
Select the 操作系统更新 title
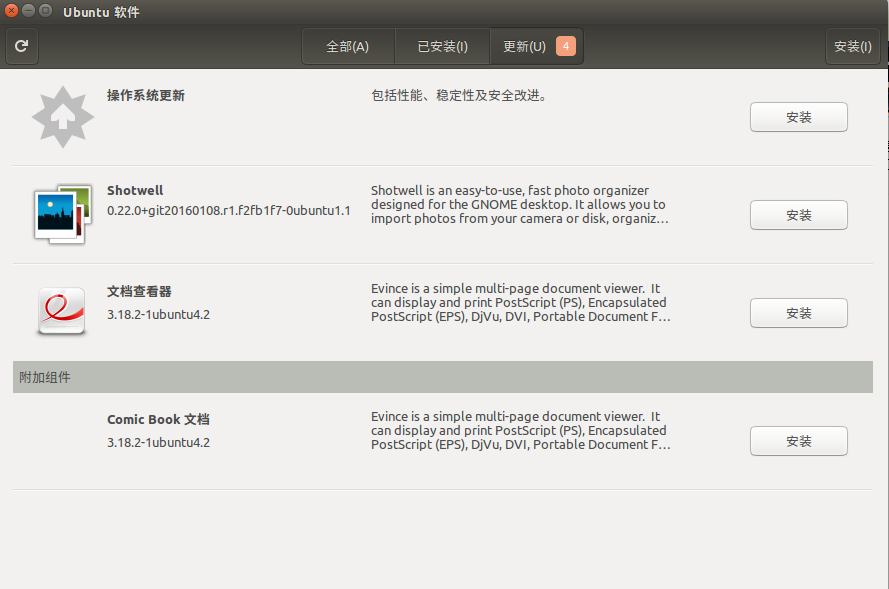pyautogui.click(x=146, y=96)
